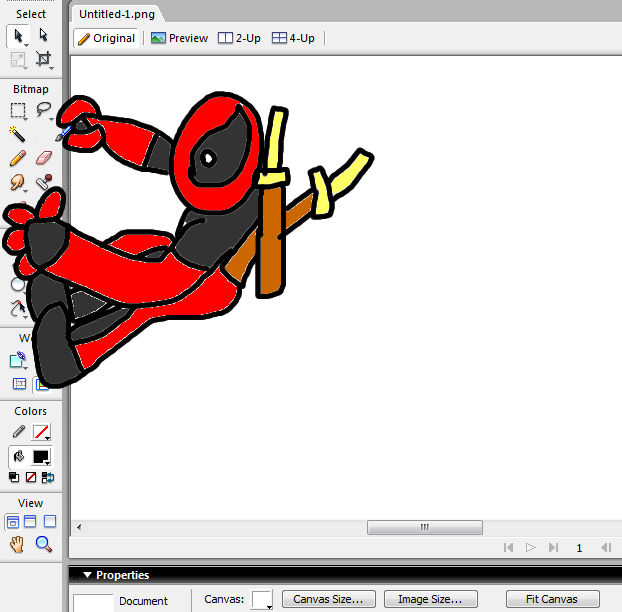The width and height of the screenshot is (622, 612).
Task: Switch to the Original view tab
Action: tap(106, 38)
